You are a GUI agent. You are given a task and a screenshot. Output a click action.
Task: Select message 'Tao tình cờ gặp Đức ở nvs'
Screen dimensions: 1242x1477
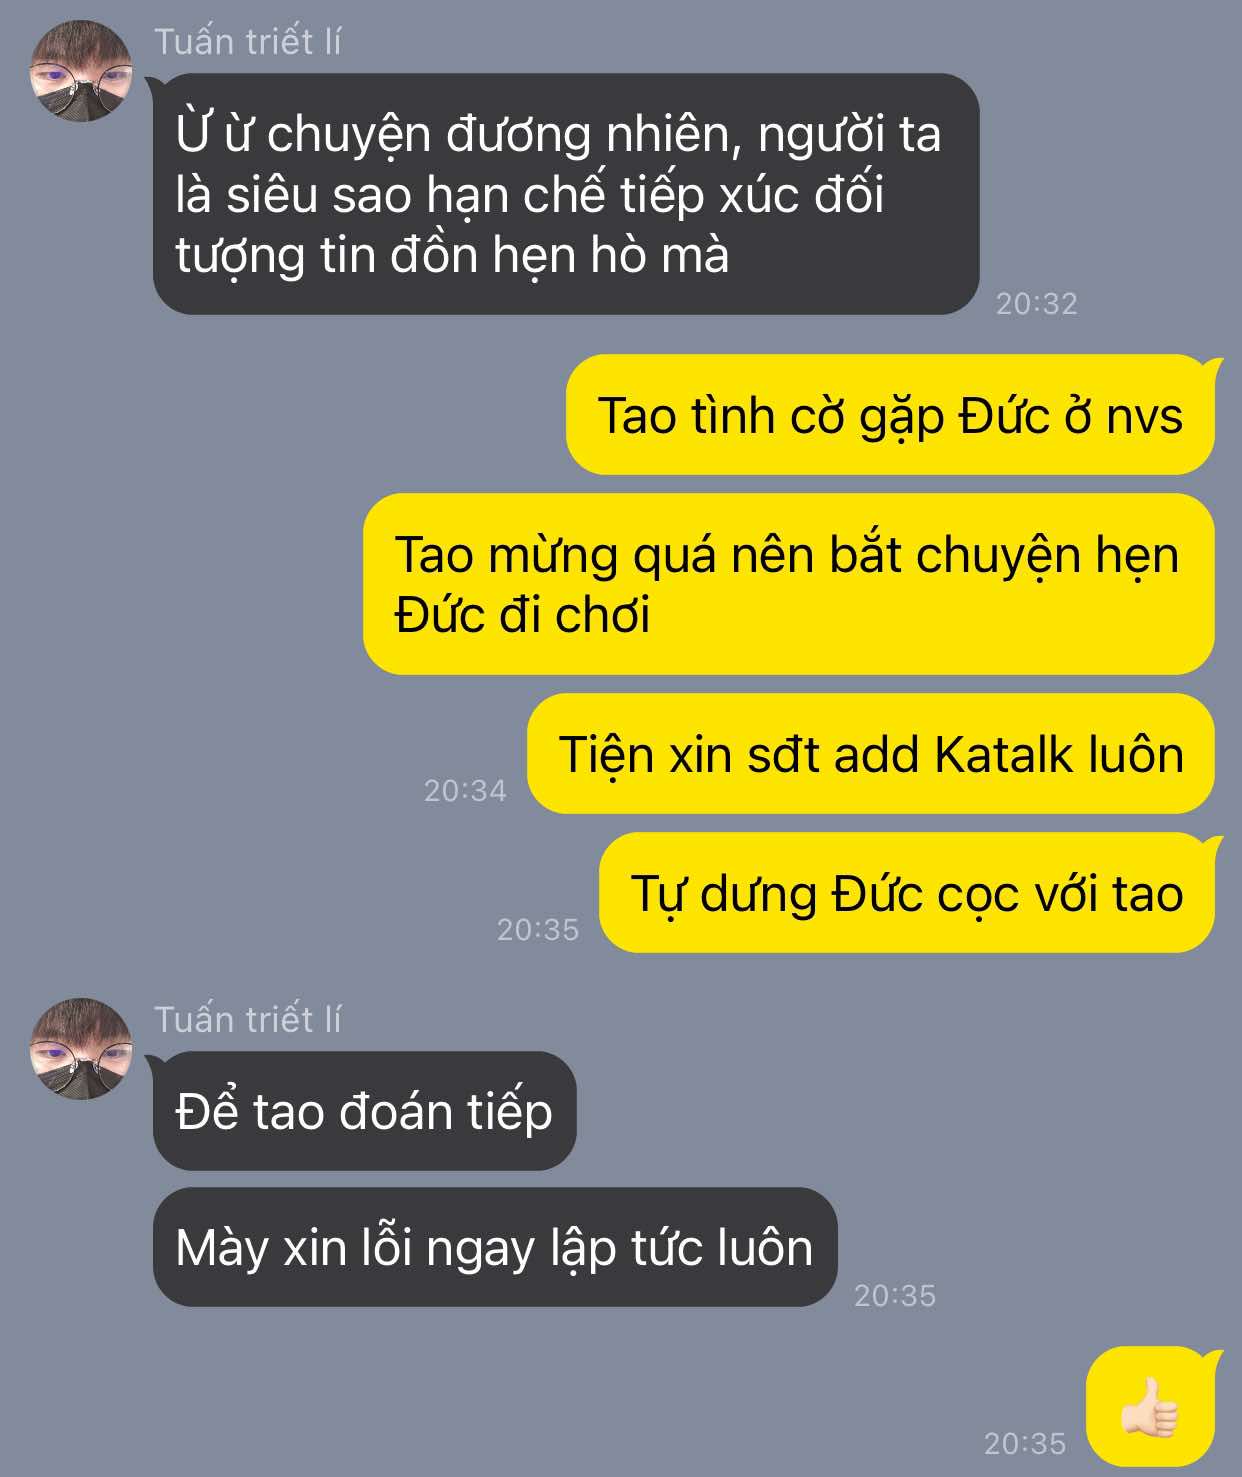pyautogui.click(x=890, y=415)
